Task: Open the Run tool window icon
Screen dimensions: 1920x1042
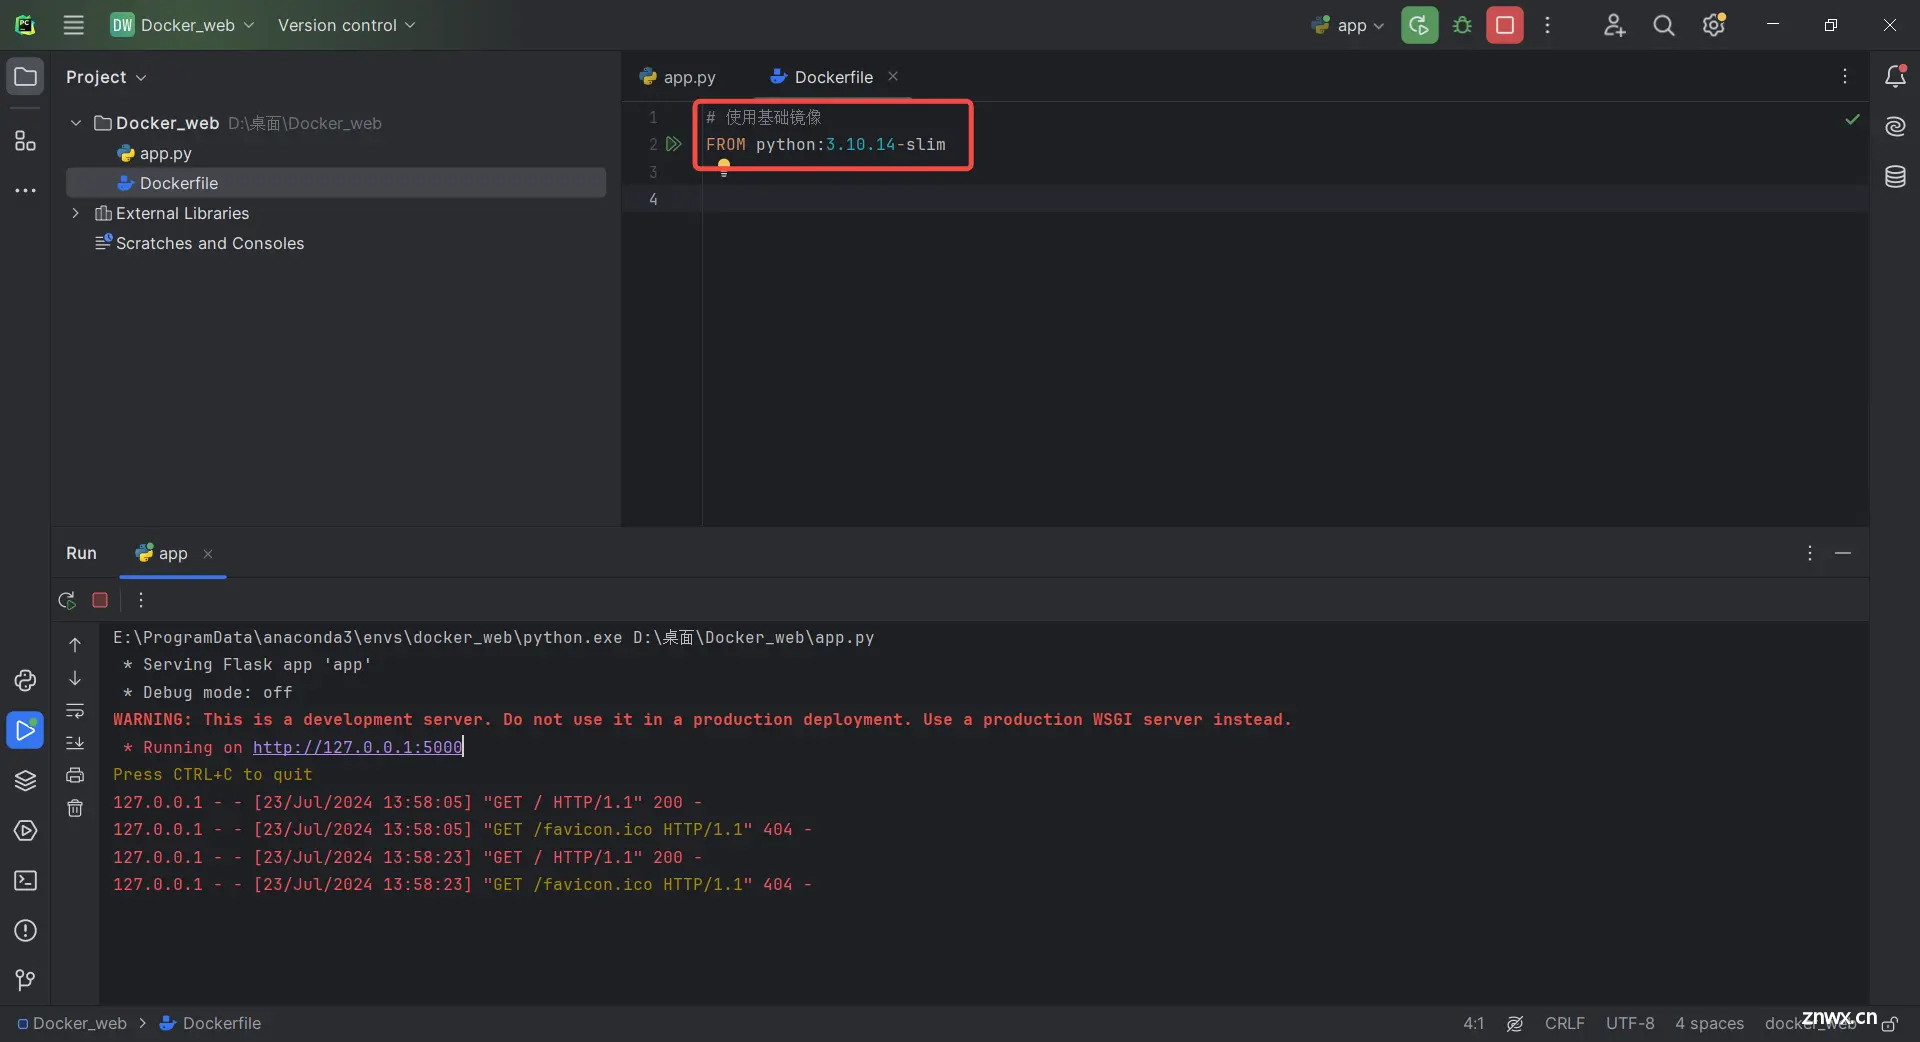Action: tap(25, 730)
